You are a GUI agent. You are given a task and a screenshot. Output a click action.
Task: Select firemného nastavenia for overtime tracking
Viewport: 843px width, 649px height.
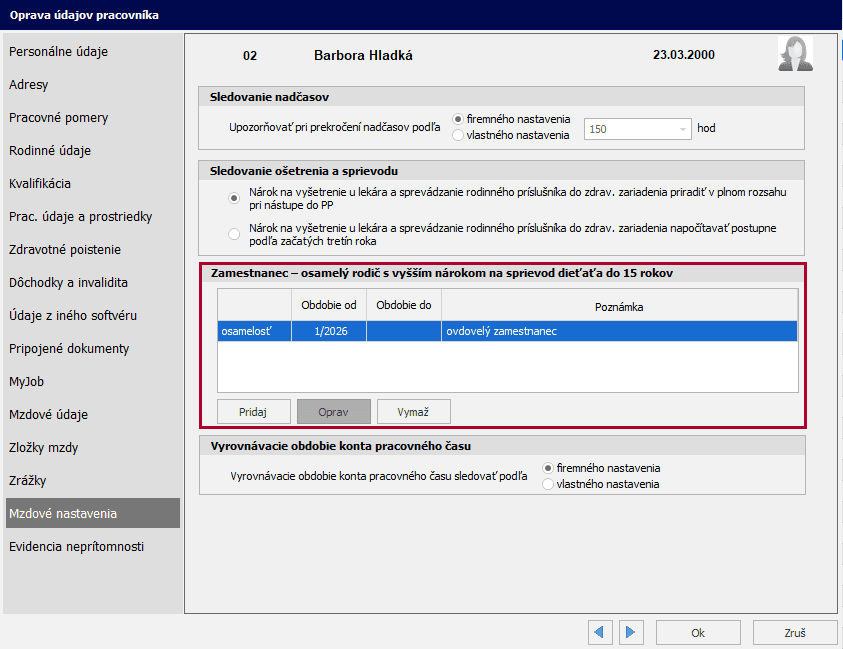(459, 119)
